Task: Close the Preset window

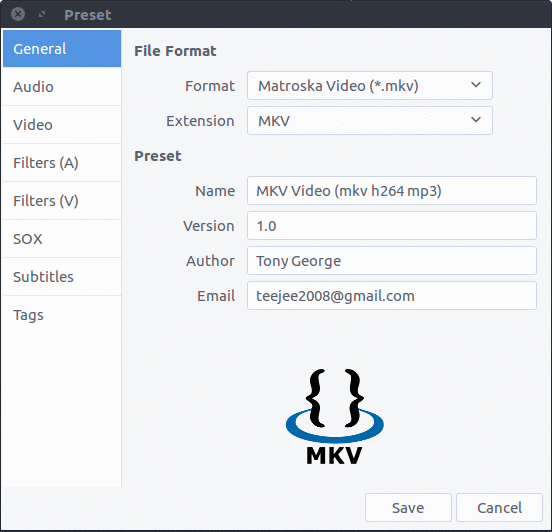Action: pyautogui.click(x=18, y=14)
